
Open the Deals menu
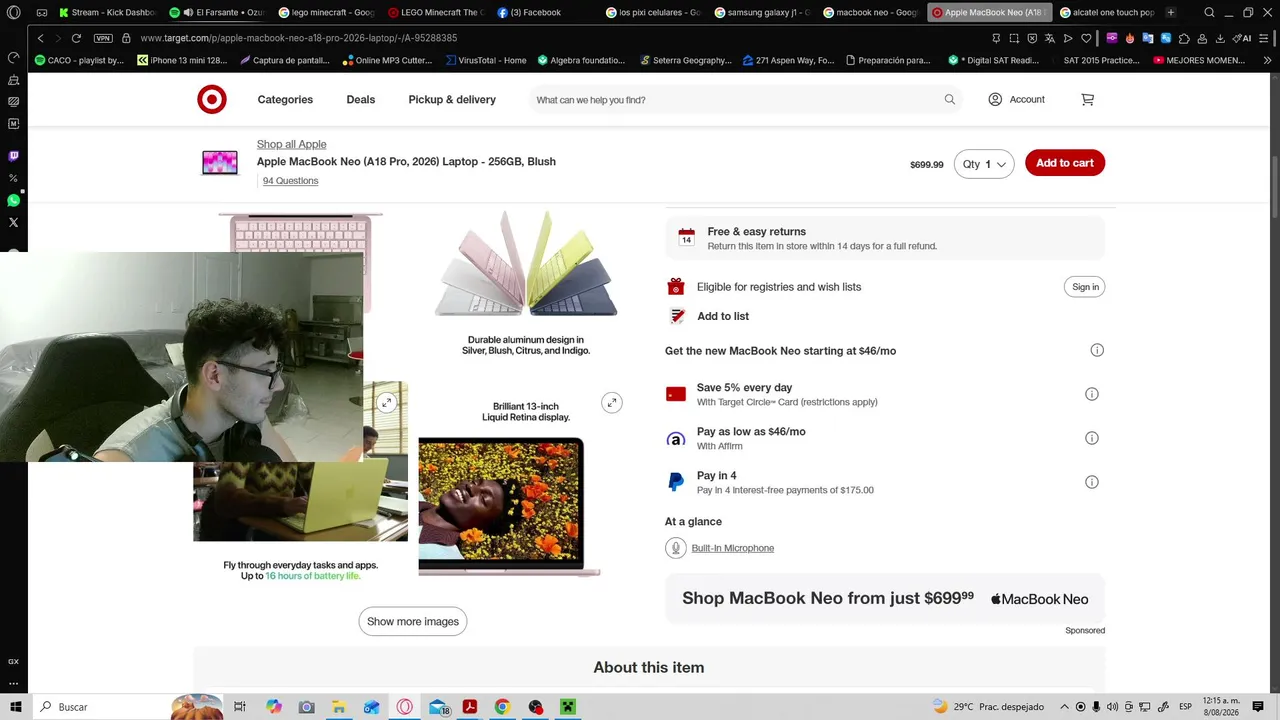tap(361, 100)
